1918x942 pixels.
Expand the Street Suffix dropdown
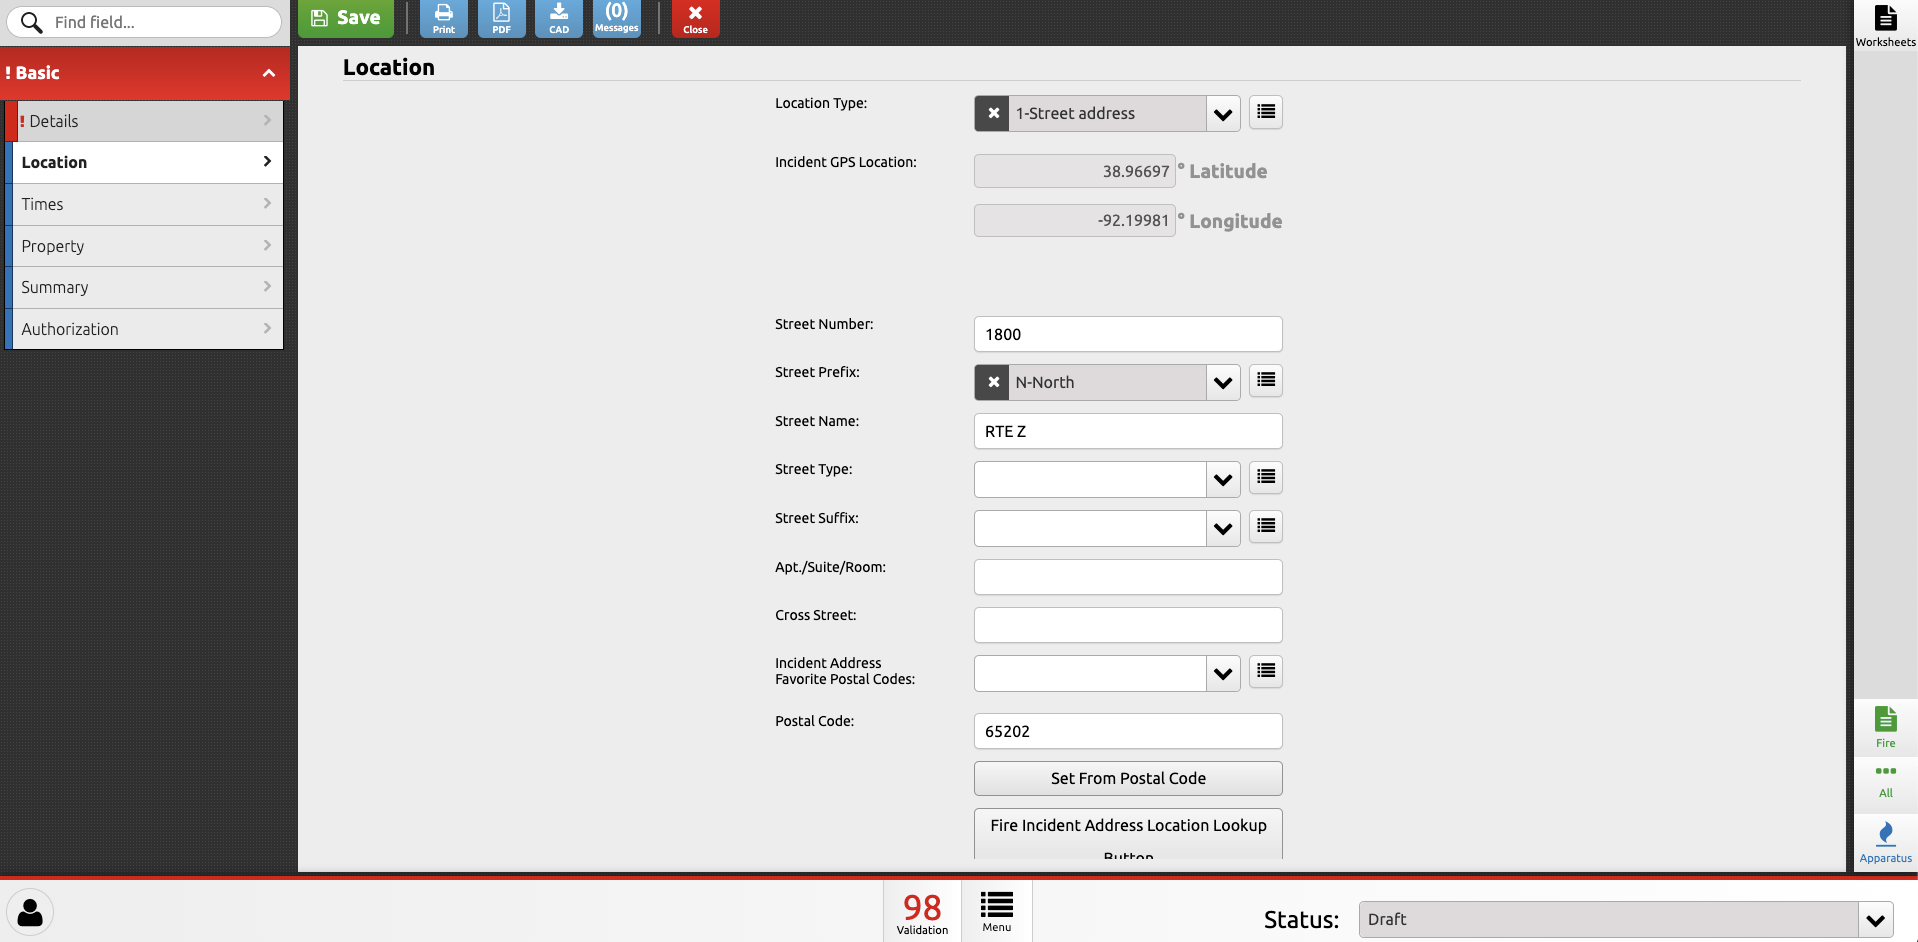point(1222,528)
